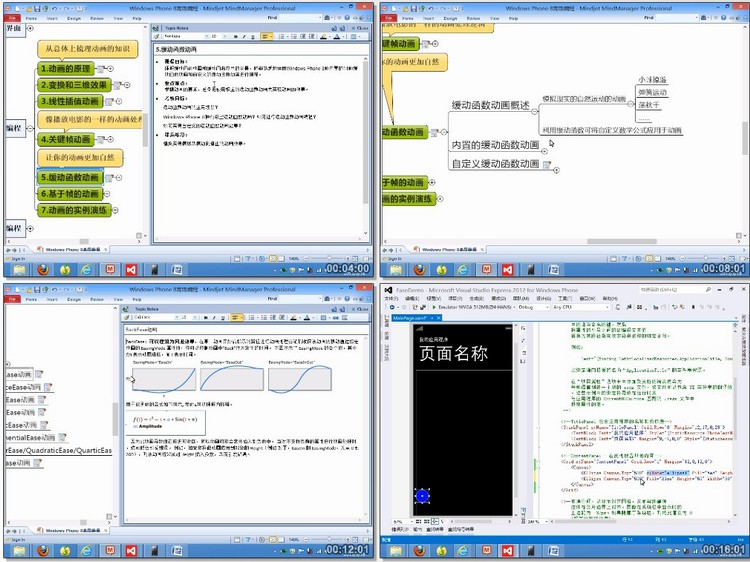
Task: Open MindManager taskbar icon in the 00:04:00 frame
Action: [x=110, y=270]
